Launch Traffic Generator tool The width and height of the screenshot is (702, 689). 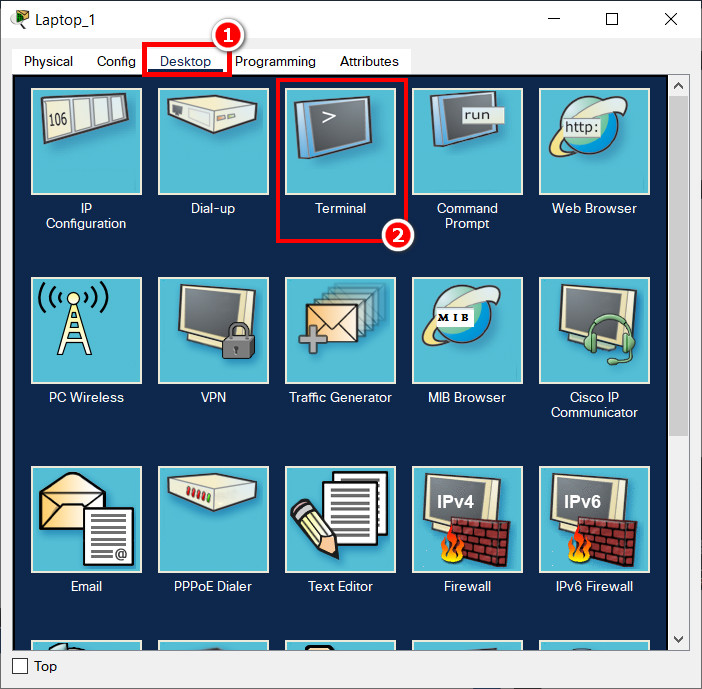(x=340, y=331)
